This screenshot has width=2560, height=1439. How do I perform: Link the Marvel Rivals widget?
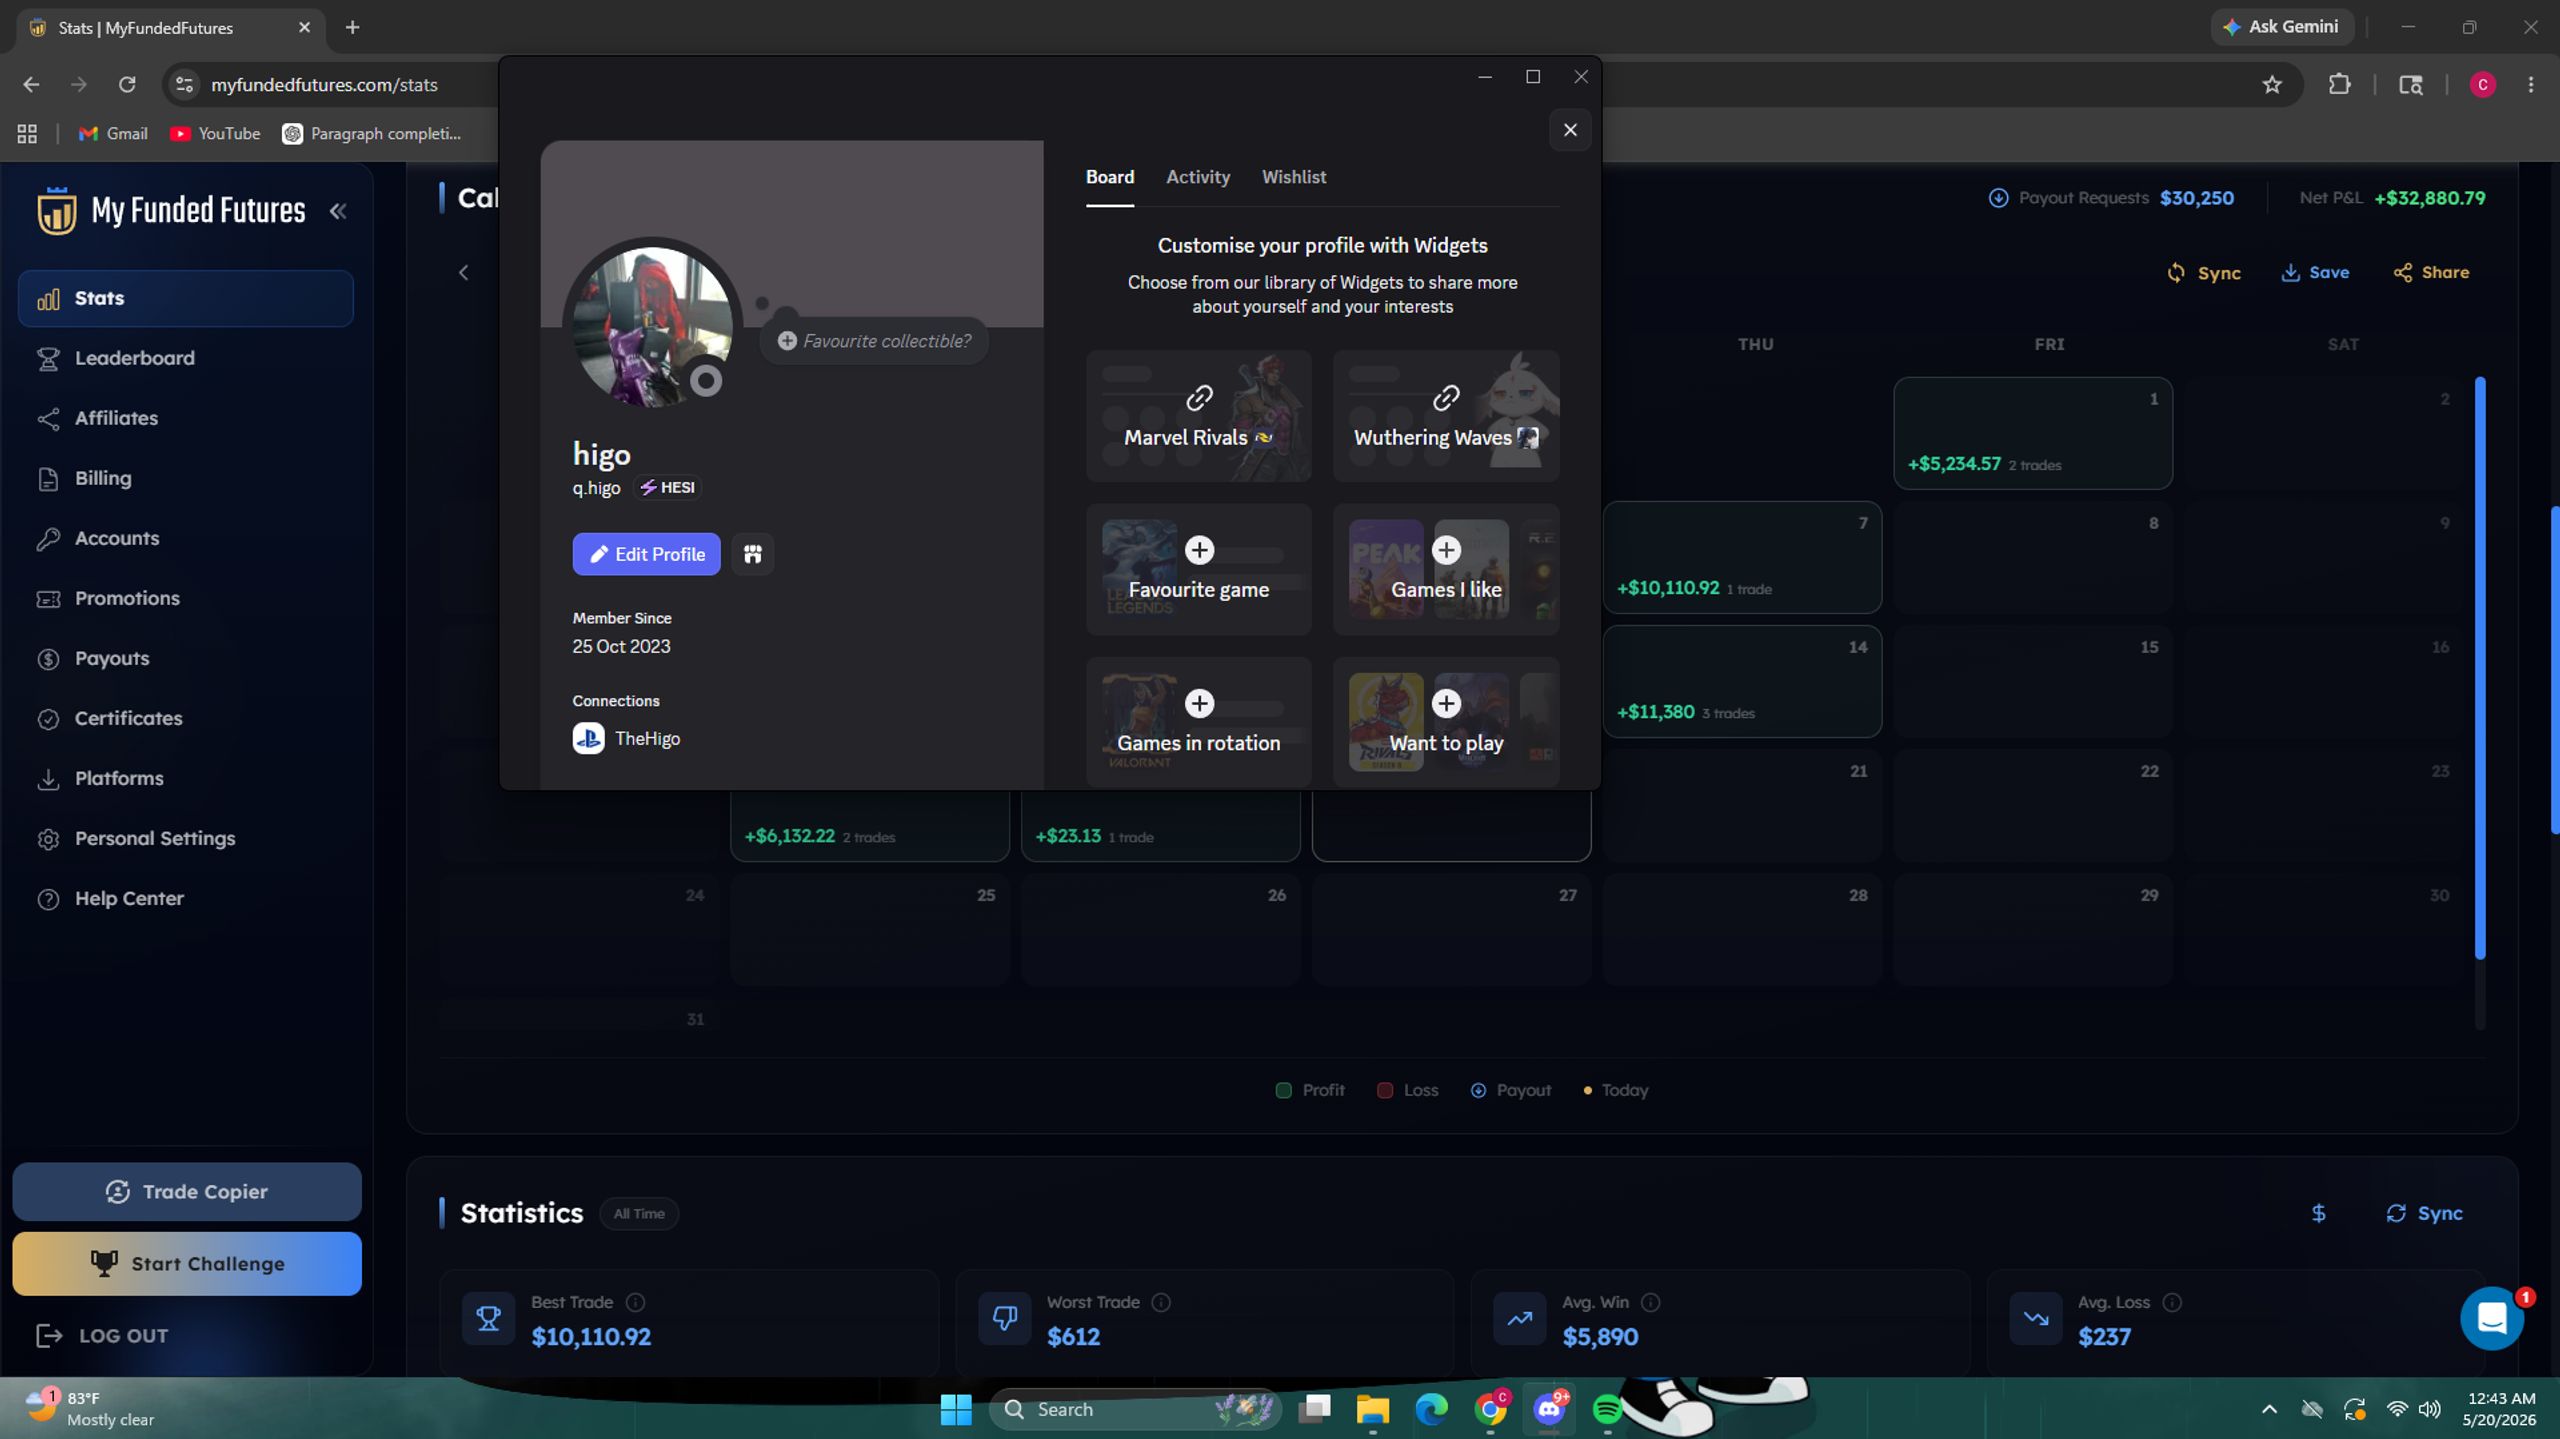pos(1199,416)
